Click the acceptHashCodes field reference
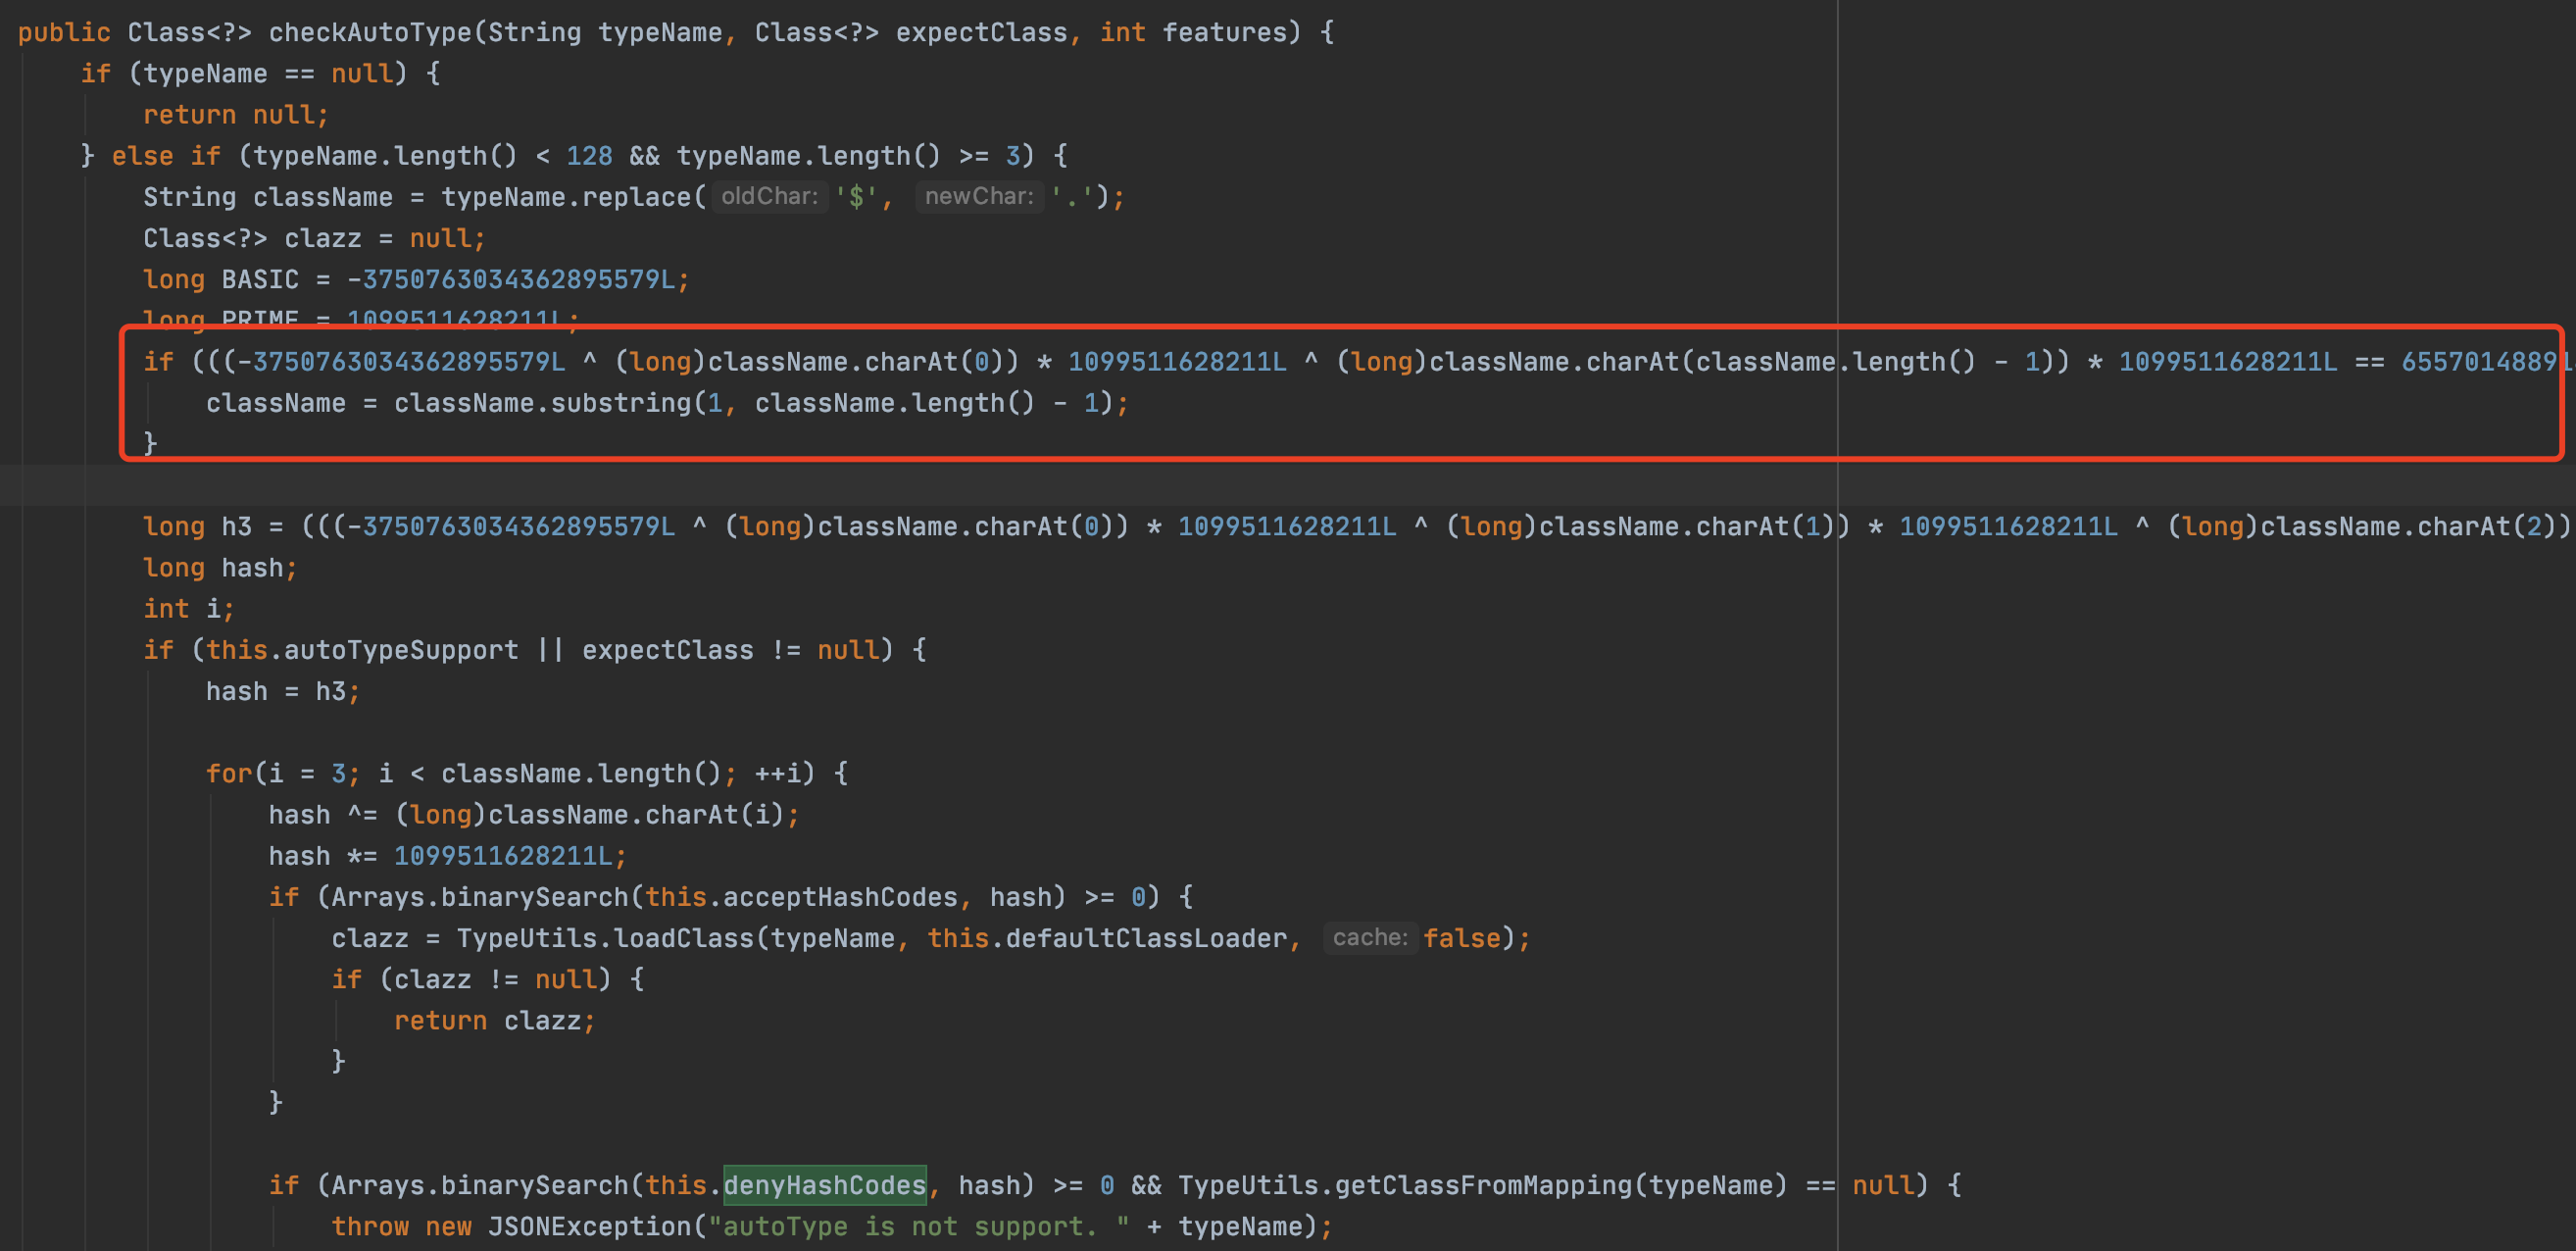2576x1251 pixels. point(840,897)
